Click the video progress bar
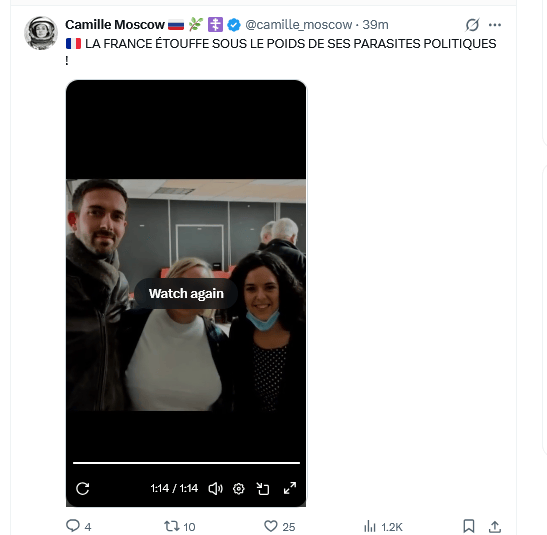 tap(186, 463)
